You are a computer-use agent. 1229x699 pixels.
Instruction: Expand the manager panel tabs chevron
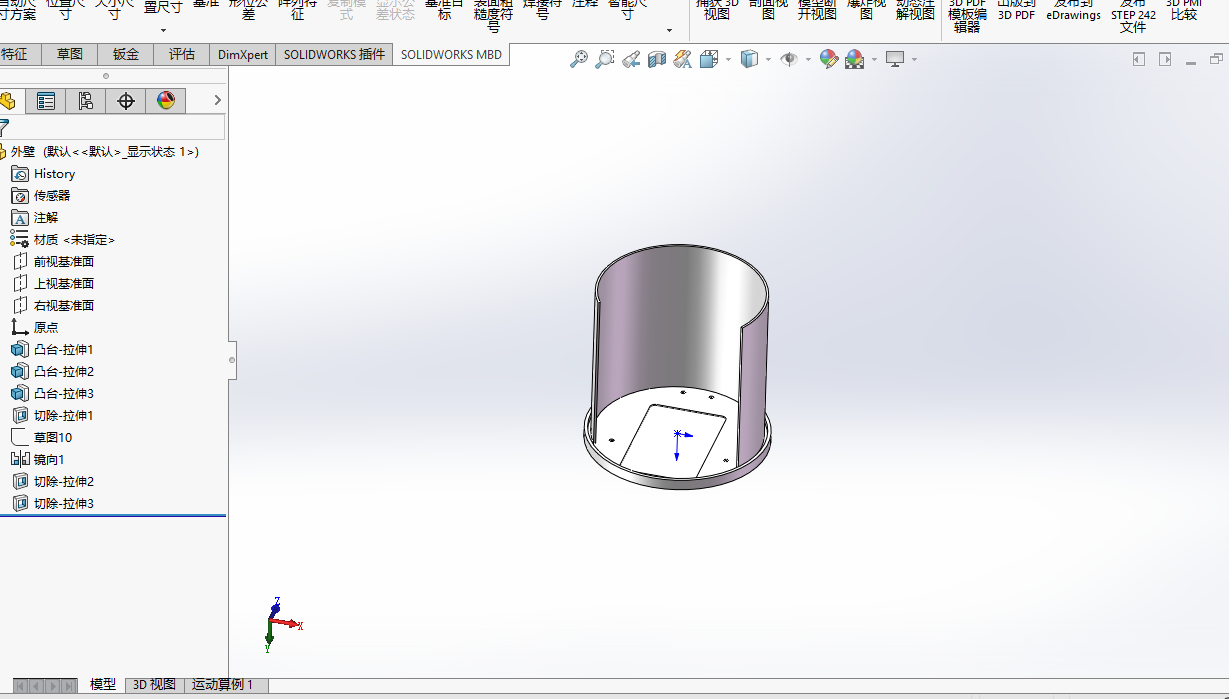click(x=217, y=100)
